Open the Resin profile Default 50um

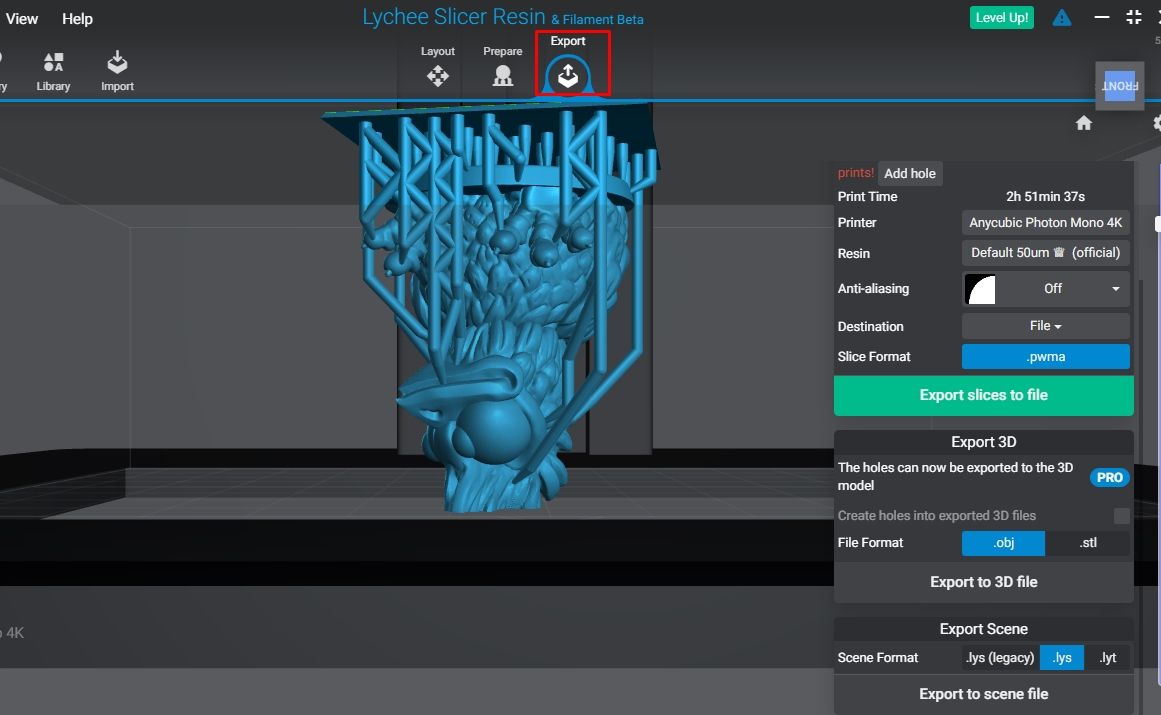[x=1045, y=252]
